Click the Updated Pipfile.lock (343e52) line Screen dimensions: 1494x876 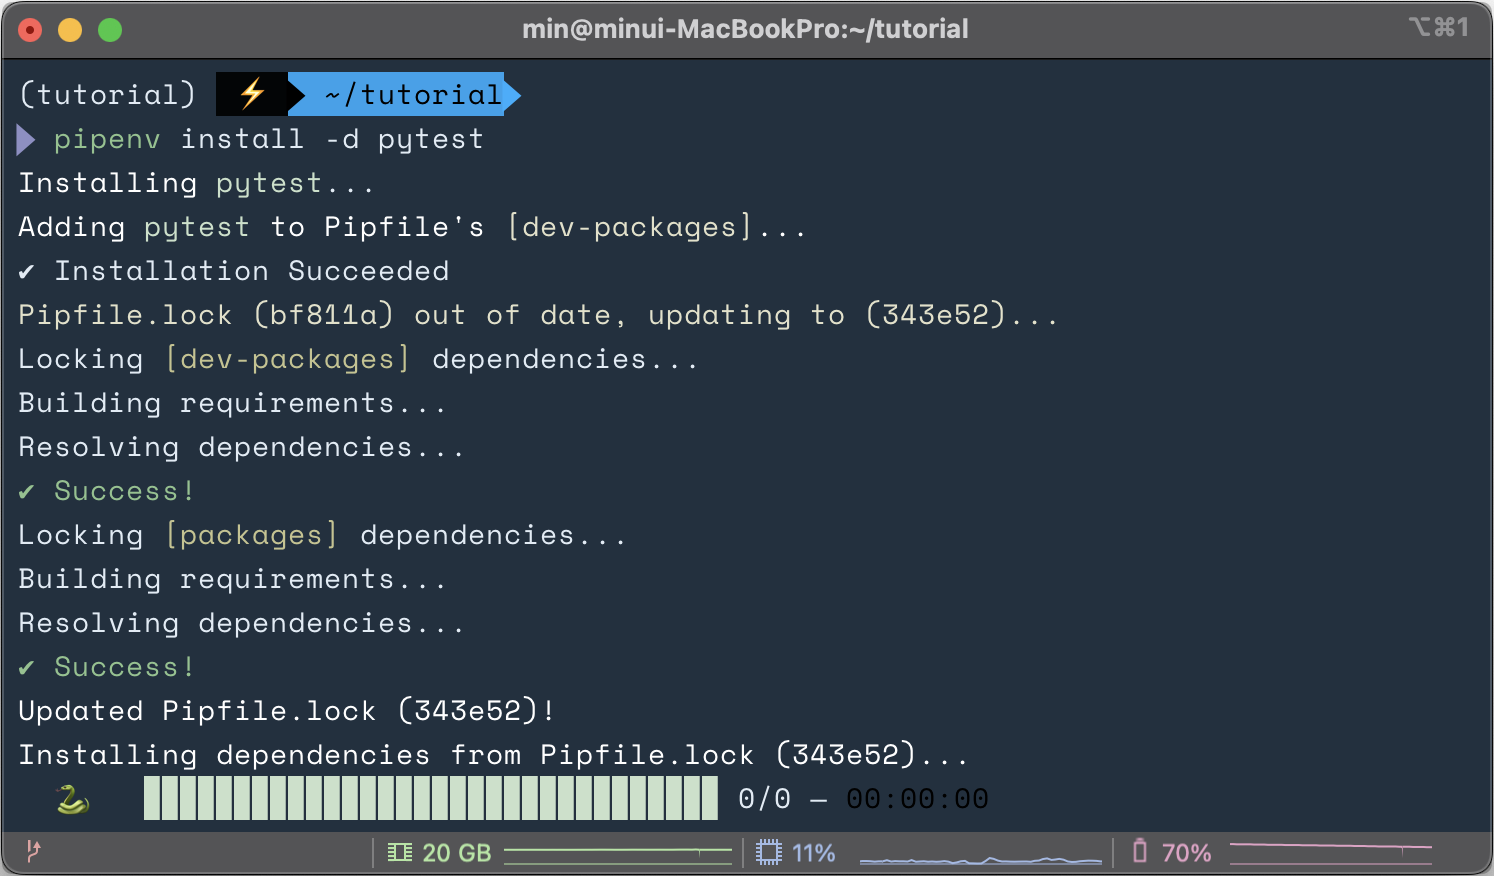285,710
